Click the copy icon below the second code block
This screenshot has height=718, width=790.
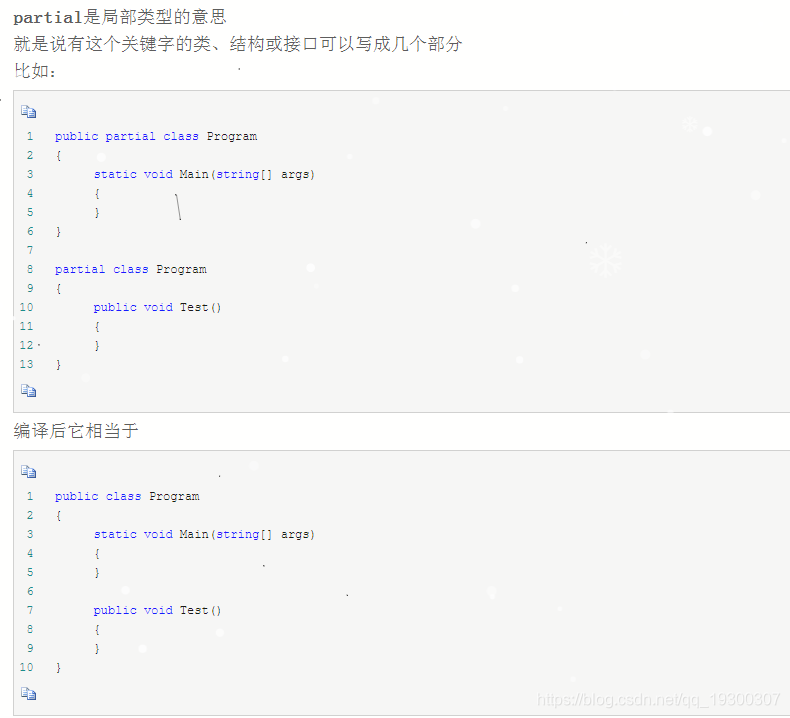coord(28,694)
